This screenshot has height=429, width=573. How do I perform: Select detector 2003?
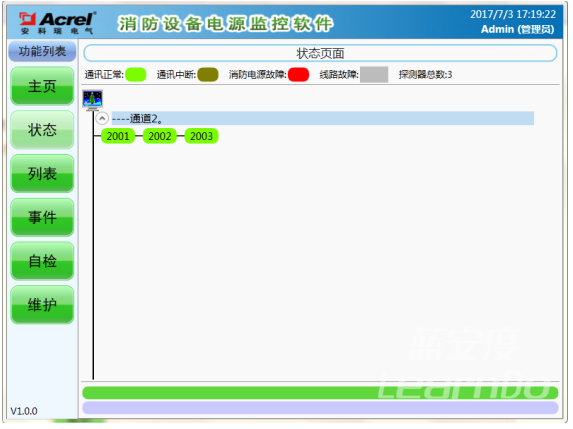pos(201,136)
